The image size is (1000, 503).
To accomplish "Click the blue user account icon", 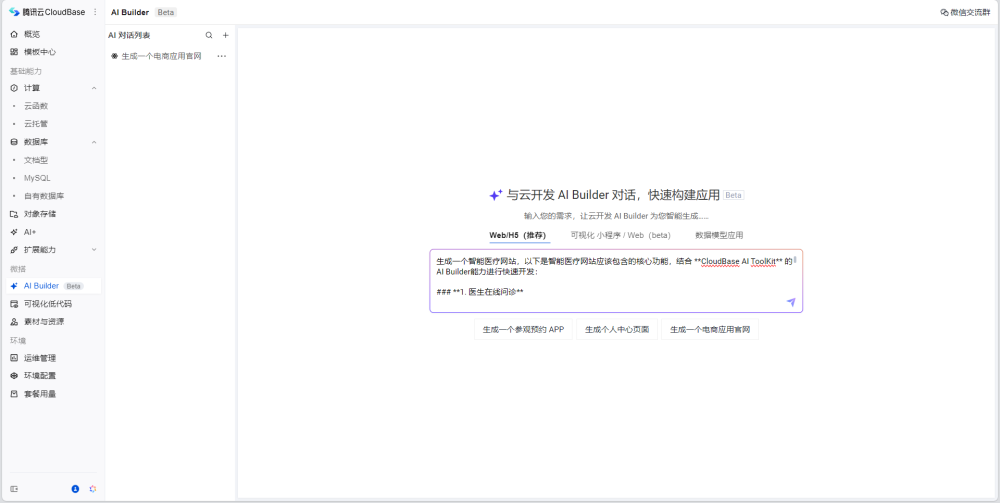I will (x=75, y=489).
